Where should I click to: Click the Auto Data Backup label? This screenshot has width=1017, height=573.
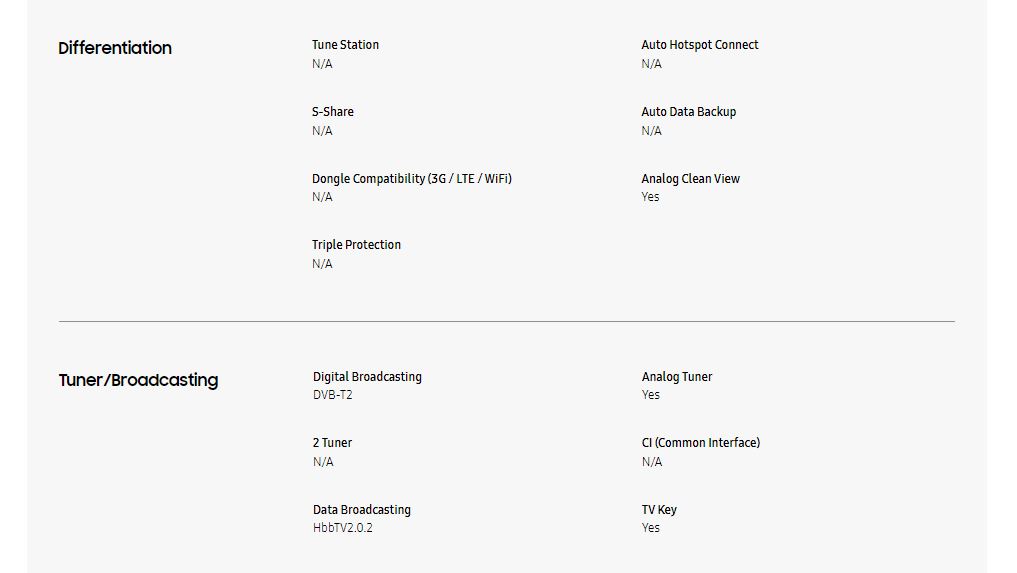(688, 112)
